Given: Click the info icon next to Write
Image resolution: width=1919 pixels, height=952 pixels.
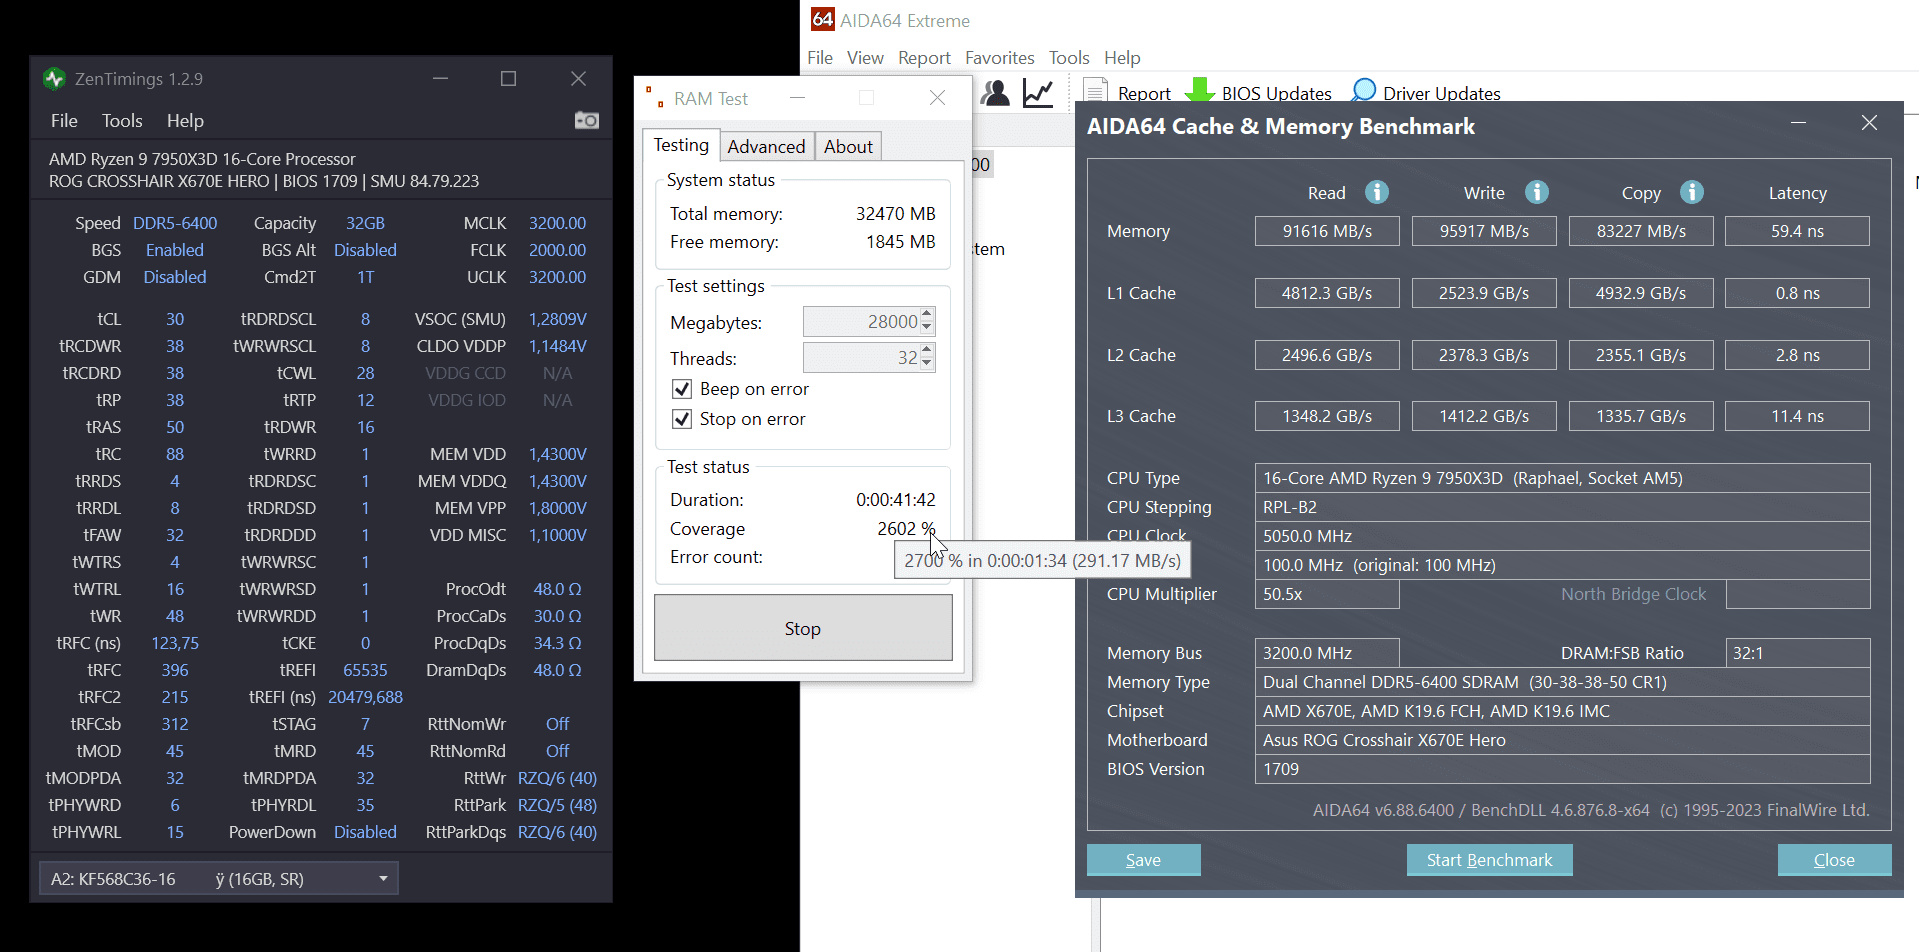Looking at the screenshot, I should pos(1537,192).
